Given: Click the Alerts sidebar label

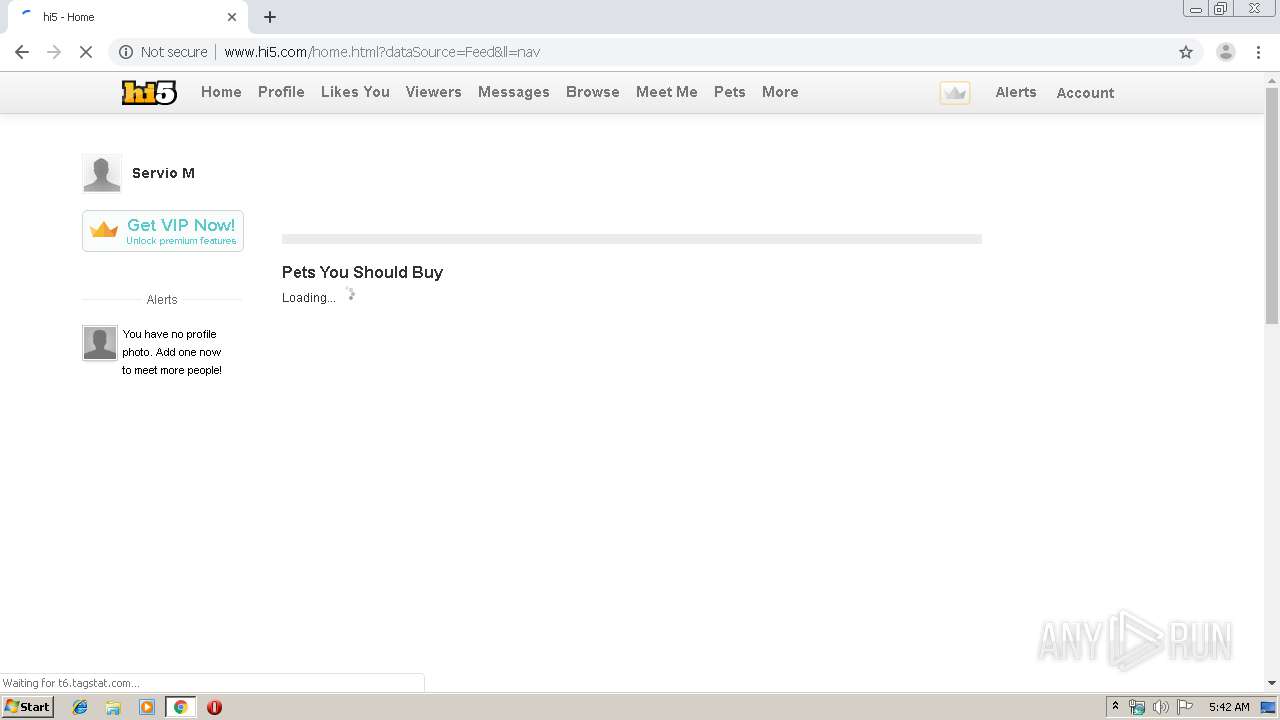Looking at the screenshot, I should tap(162, 300).
